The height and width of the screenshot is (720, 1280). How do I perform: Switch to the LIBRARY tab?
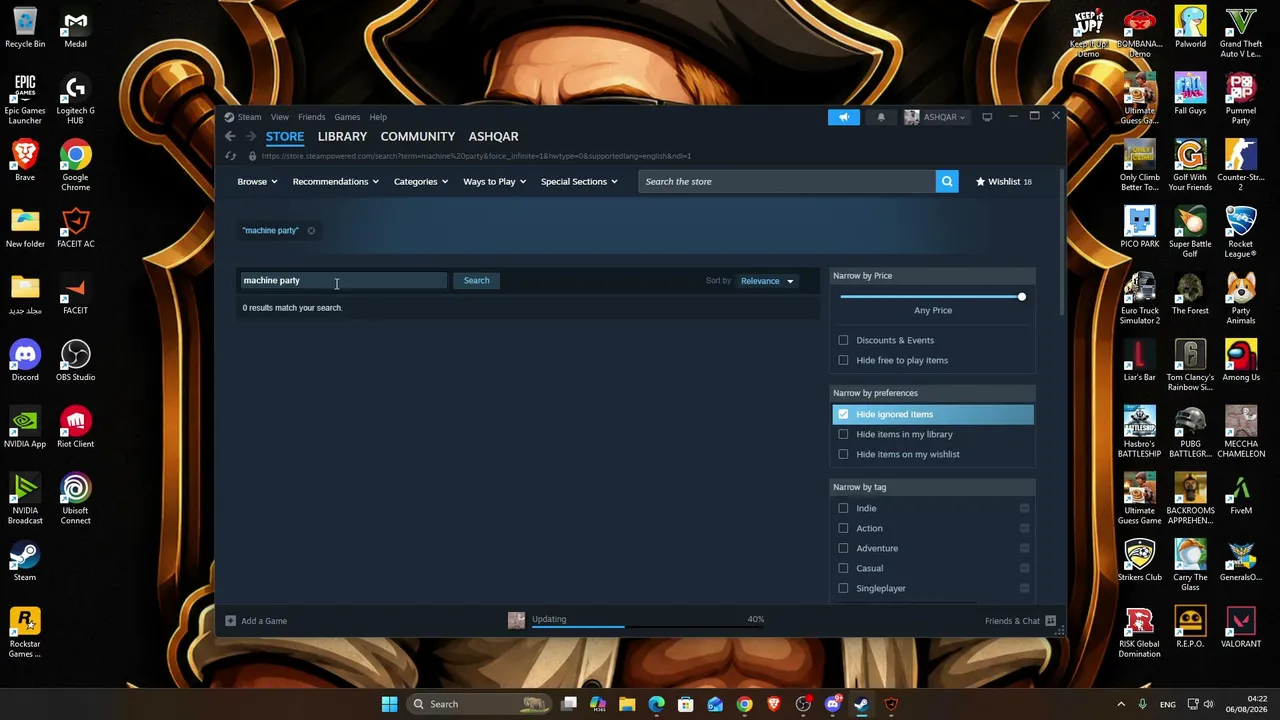coord(342,136)
